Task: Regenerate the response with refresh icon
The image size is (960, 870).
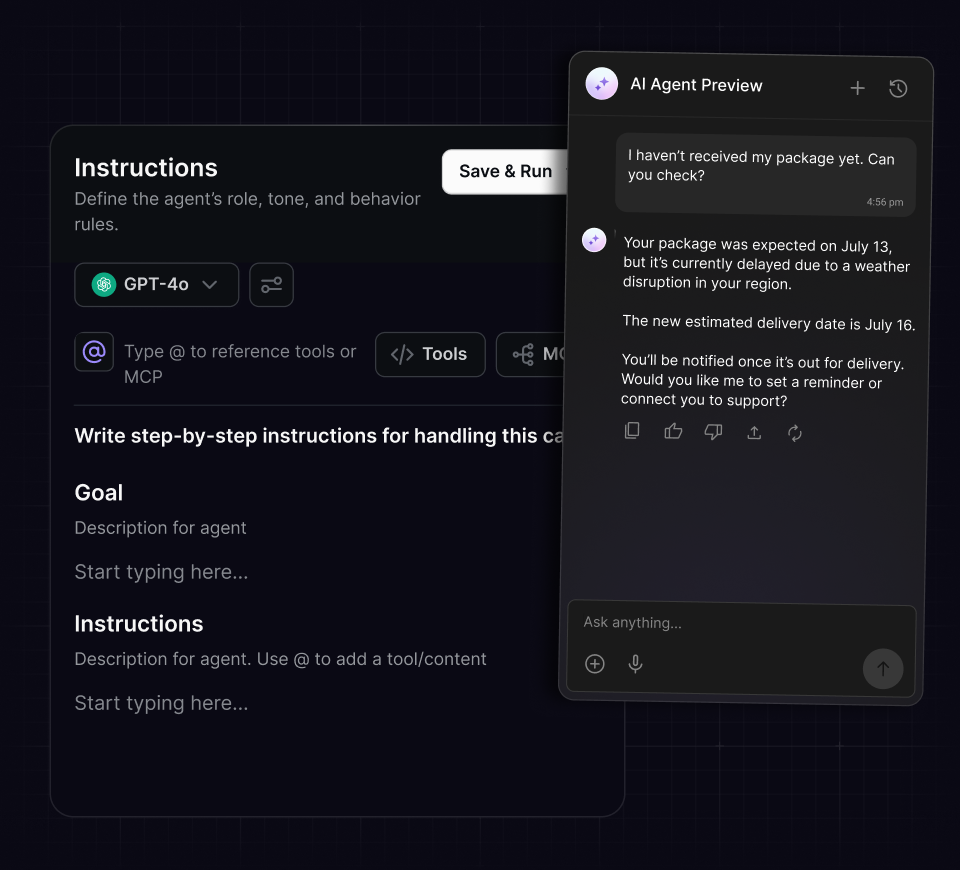Action: tap(795, 433)
